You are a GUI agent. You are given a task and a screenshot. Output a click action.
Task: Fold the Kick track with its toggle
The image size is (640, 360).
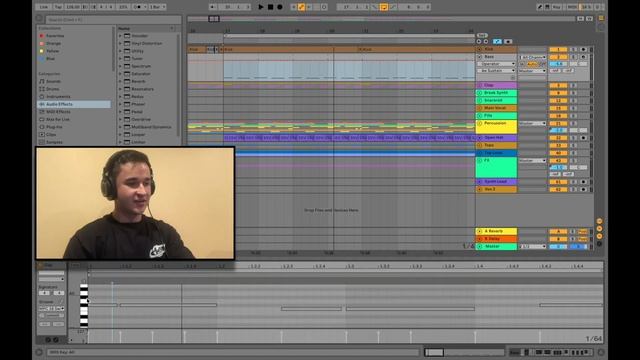(x=480, y=49)
